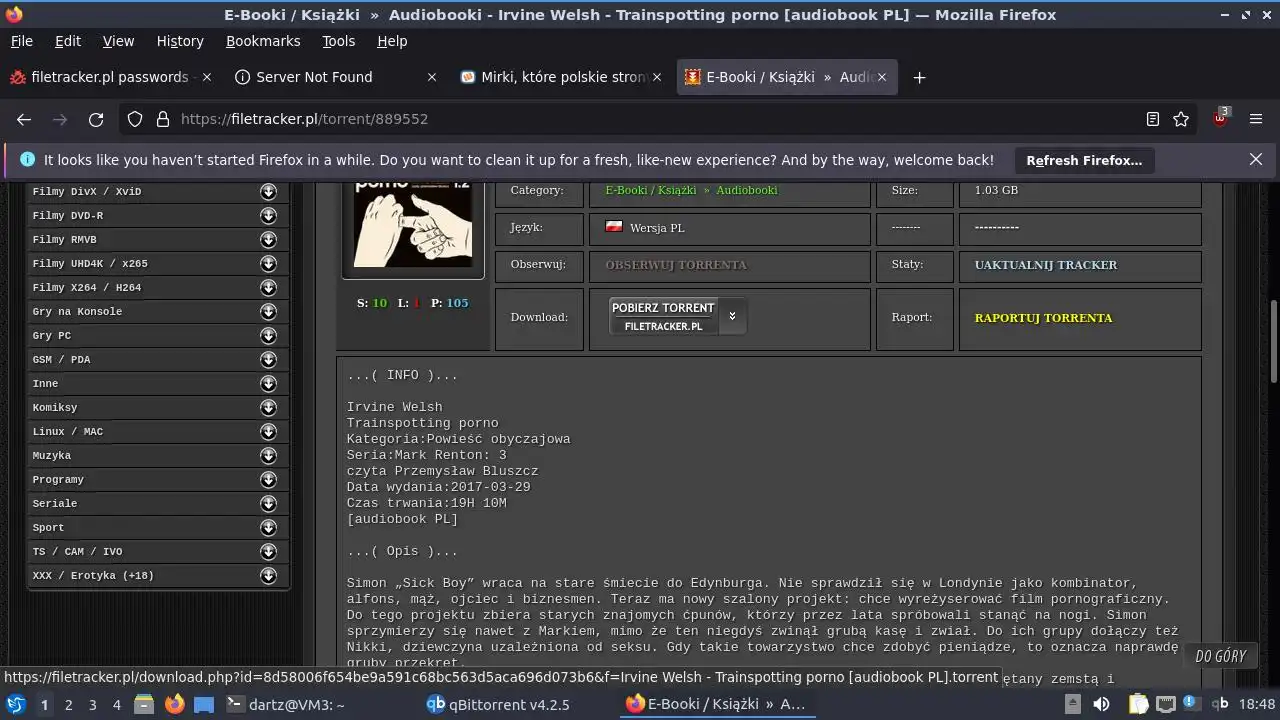Expand GSM / PDA category arrow
The width and height of the screenshot is (1280, 720).
pos(268,359)
